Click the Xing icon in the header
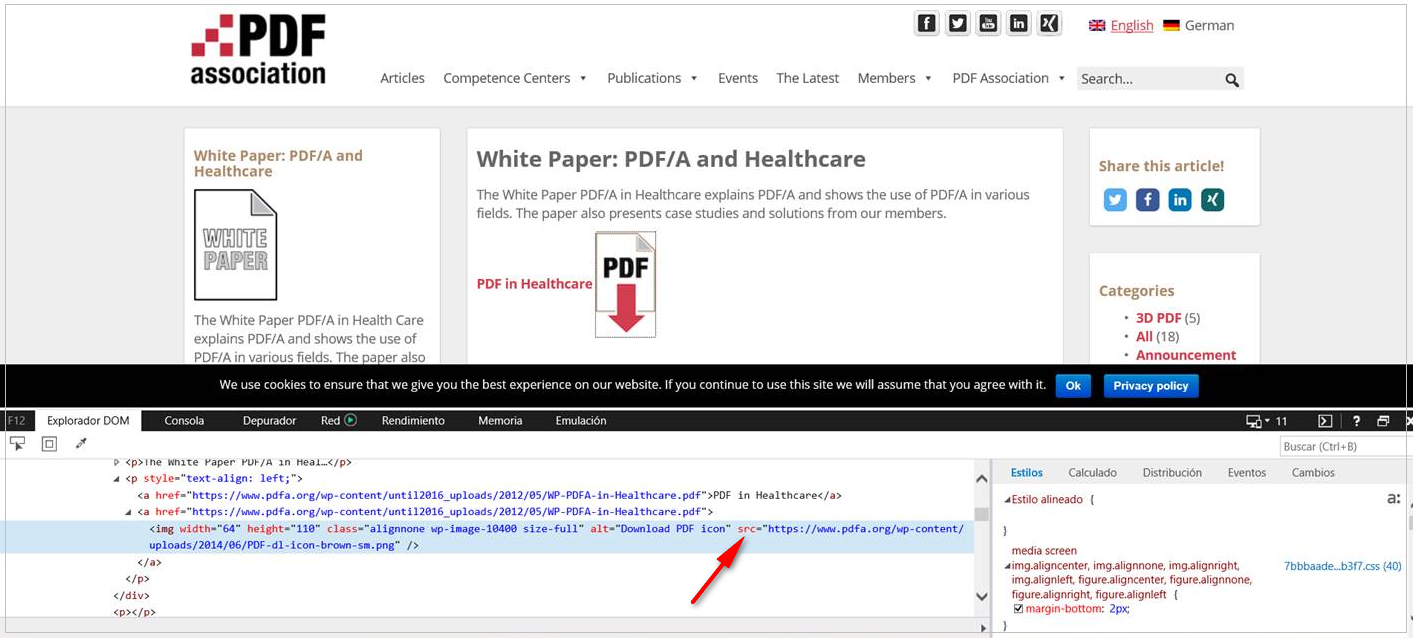Screen dimensions: 1413x638 [x=1049, y=24]
